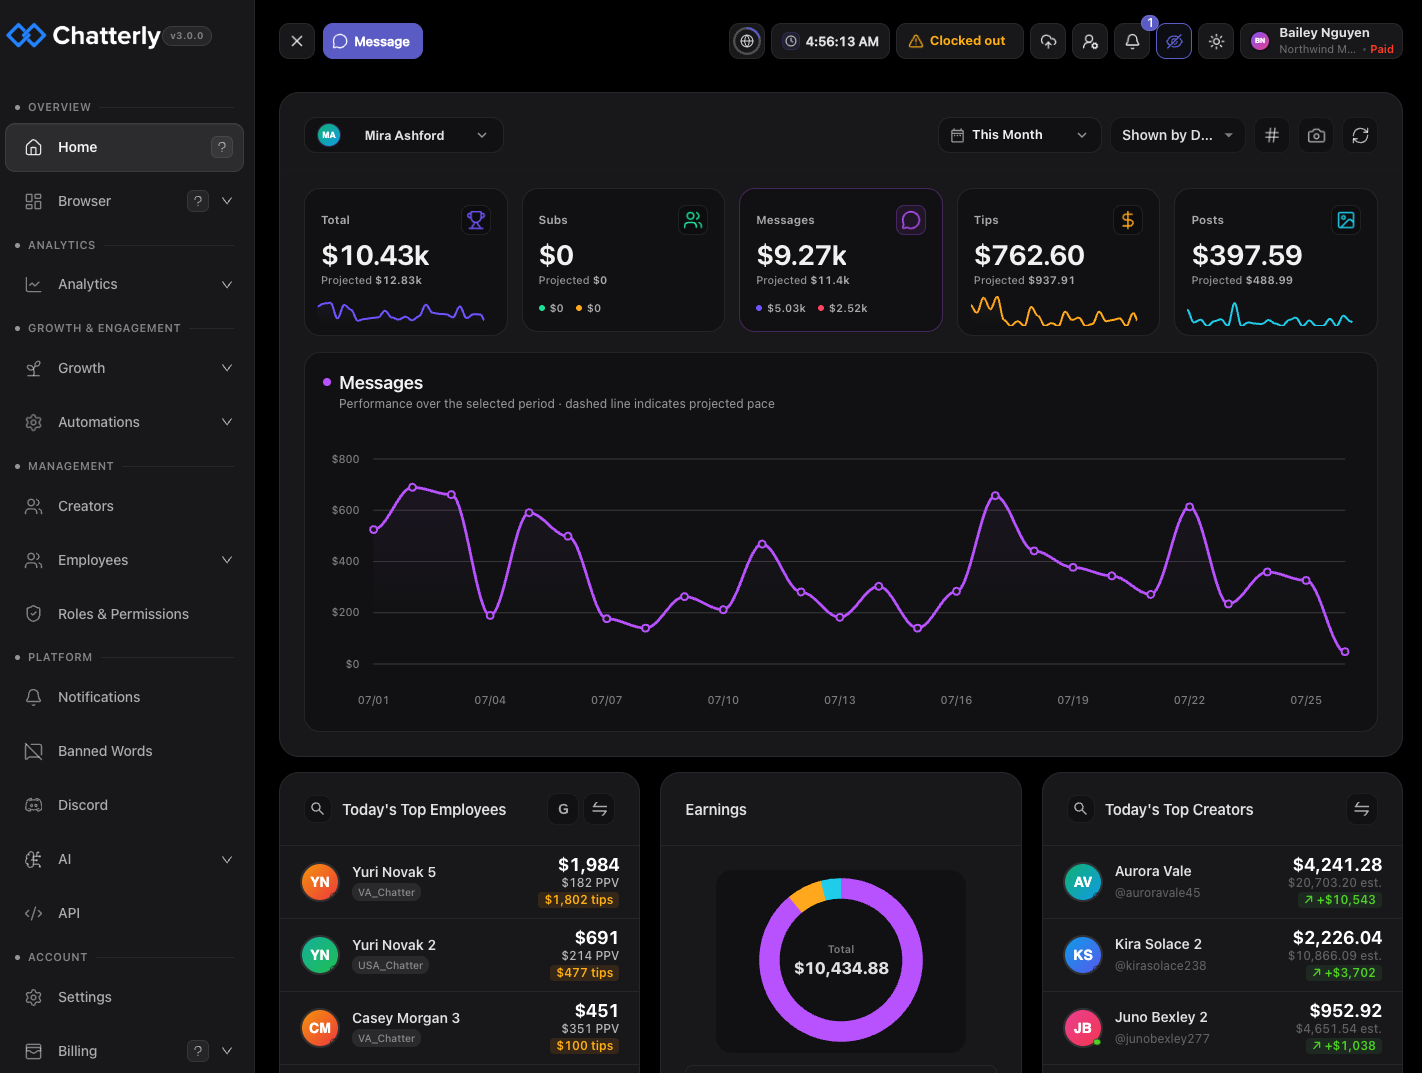Open the This Month date range dropdown

click(x=1019, y=135)
